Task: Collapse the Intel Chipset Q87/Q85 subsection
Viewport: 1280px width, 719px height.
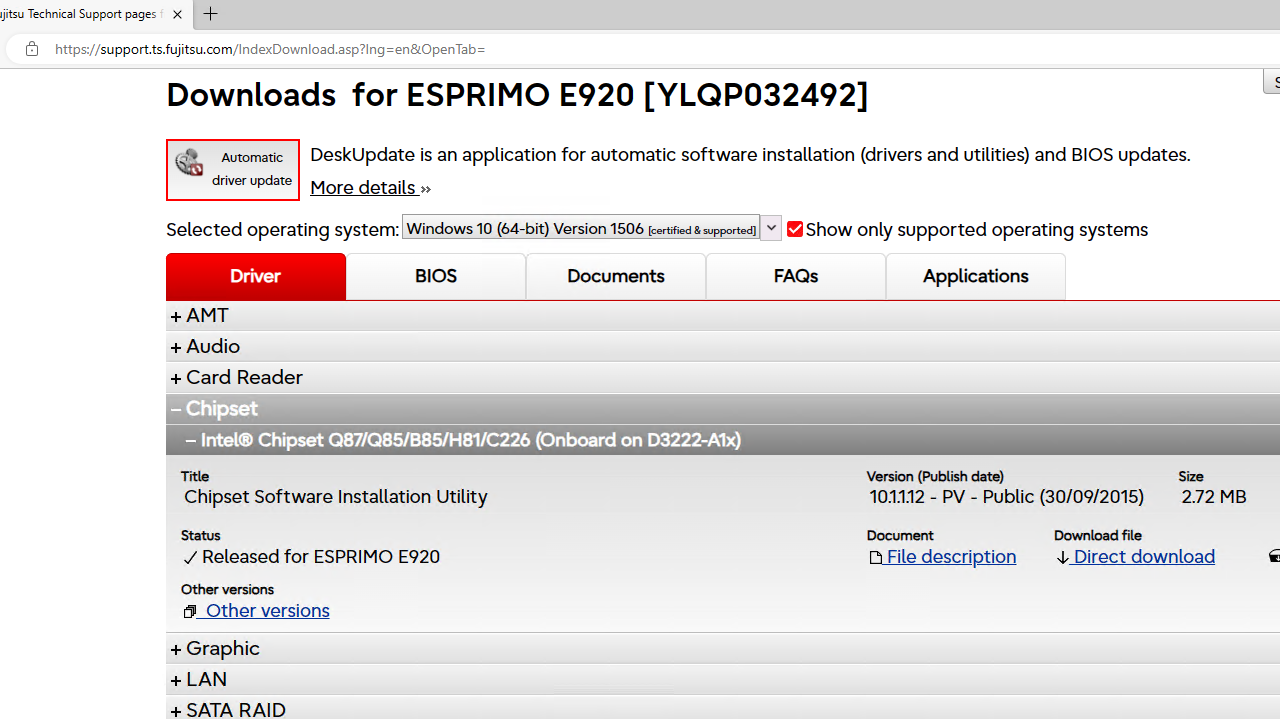Action: (723, 440)
